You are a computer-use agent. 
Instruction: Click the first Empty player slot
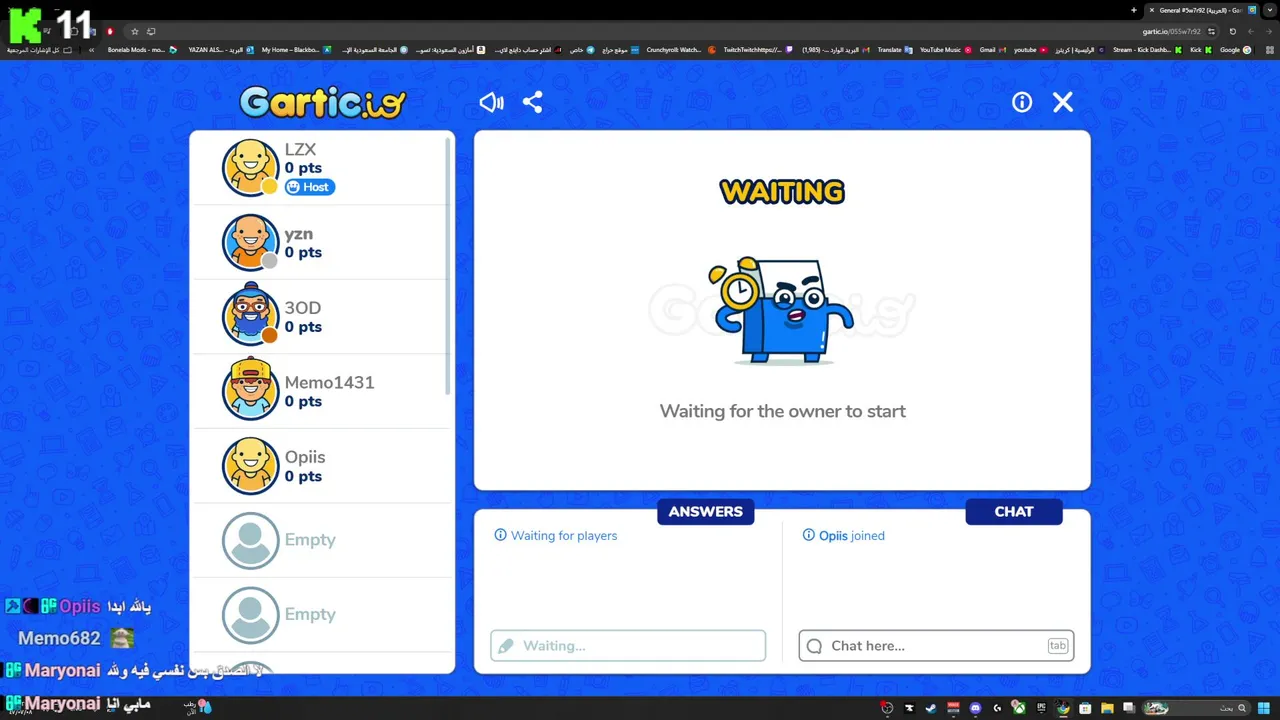tap(320, 540)
